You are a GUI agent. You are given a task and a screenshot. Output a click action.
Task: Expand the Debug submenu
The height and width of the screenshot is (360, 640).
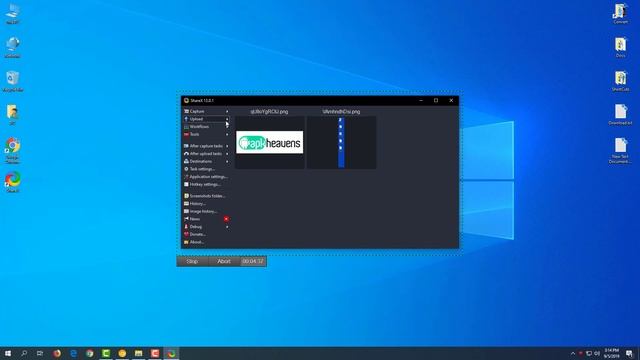click(206, 227)
